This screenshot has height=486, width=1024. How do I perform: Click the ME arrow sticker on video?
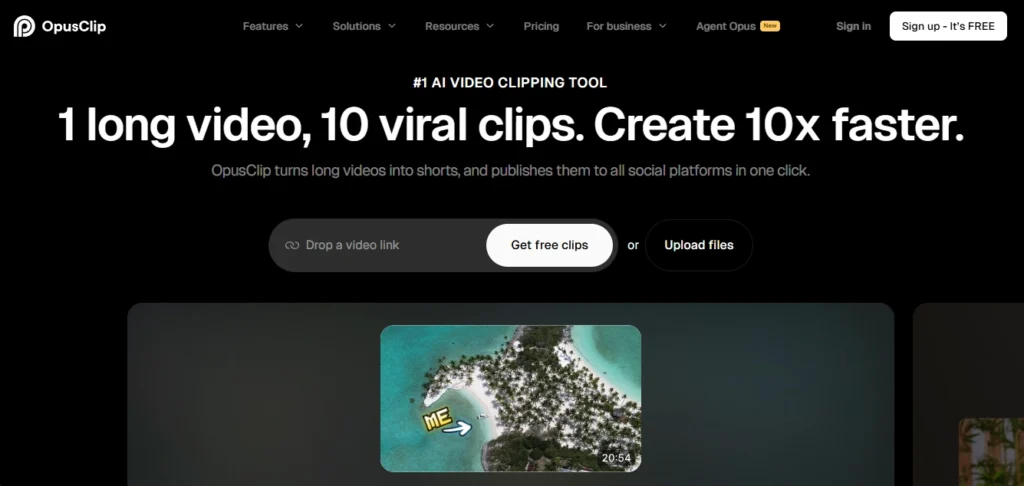pyautogui.click(x=445, y=422)
